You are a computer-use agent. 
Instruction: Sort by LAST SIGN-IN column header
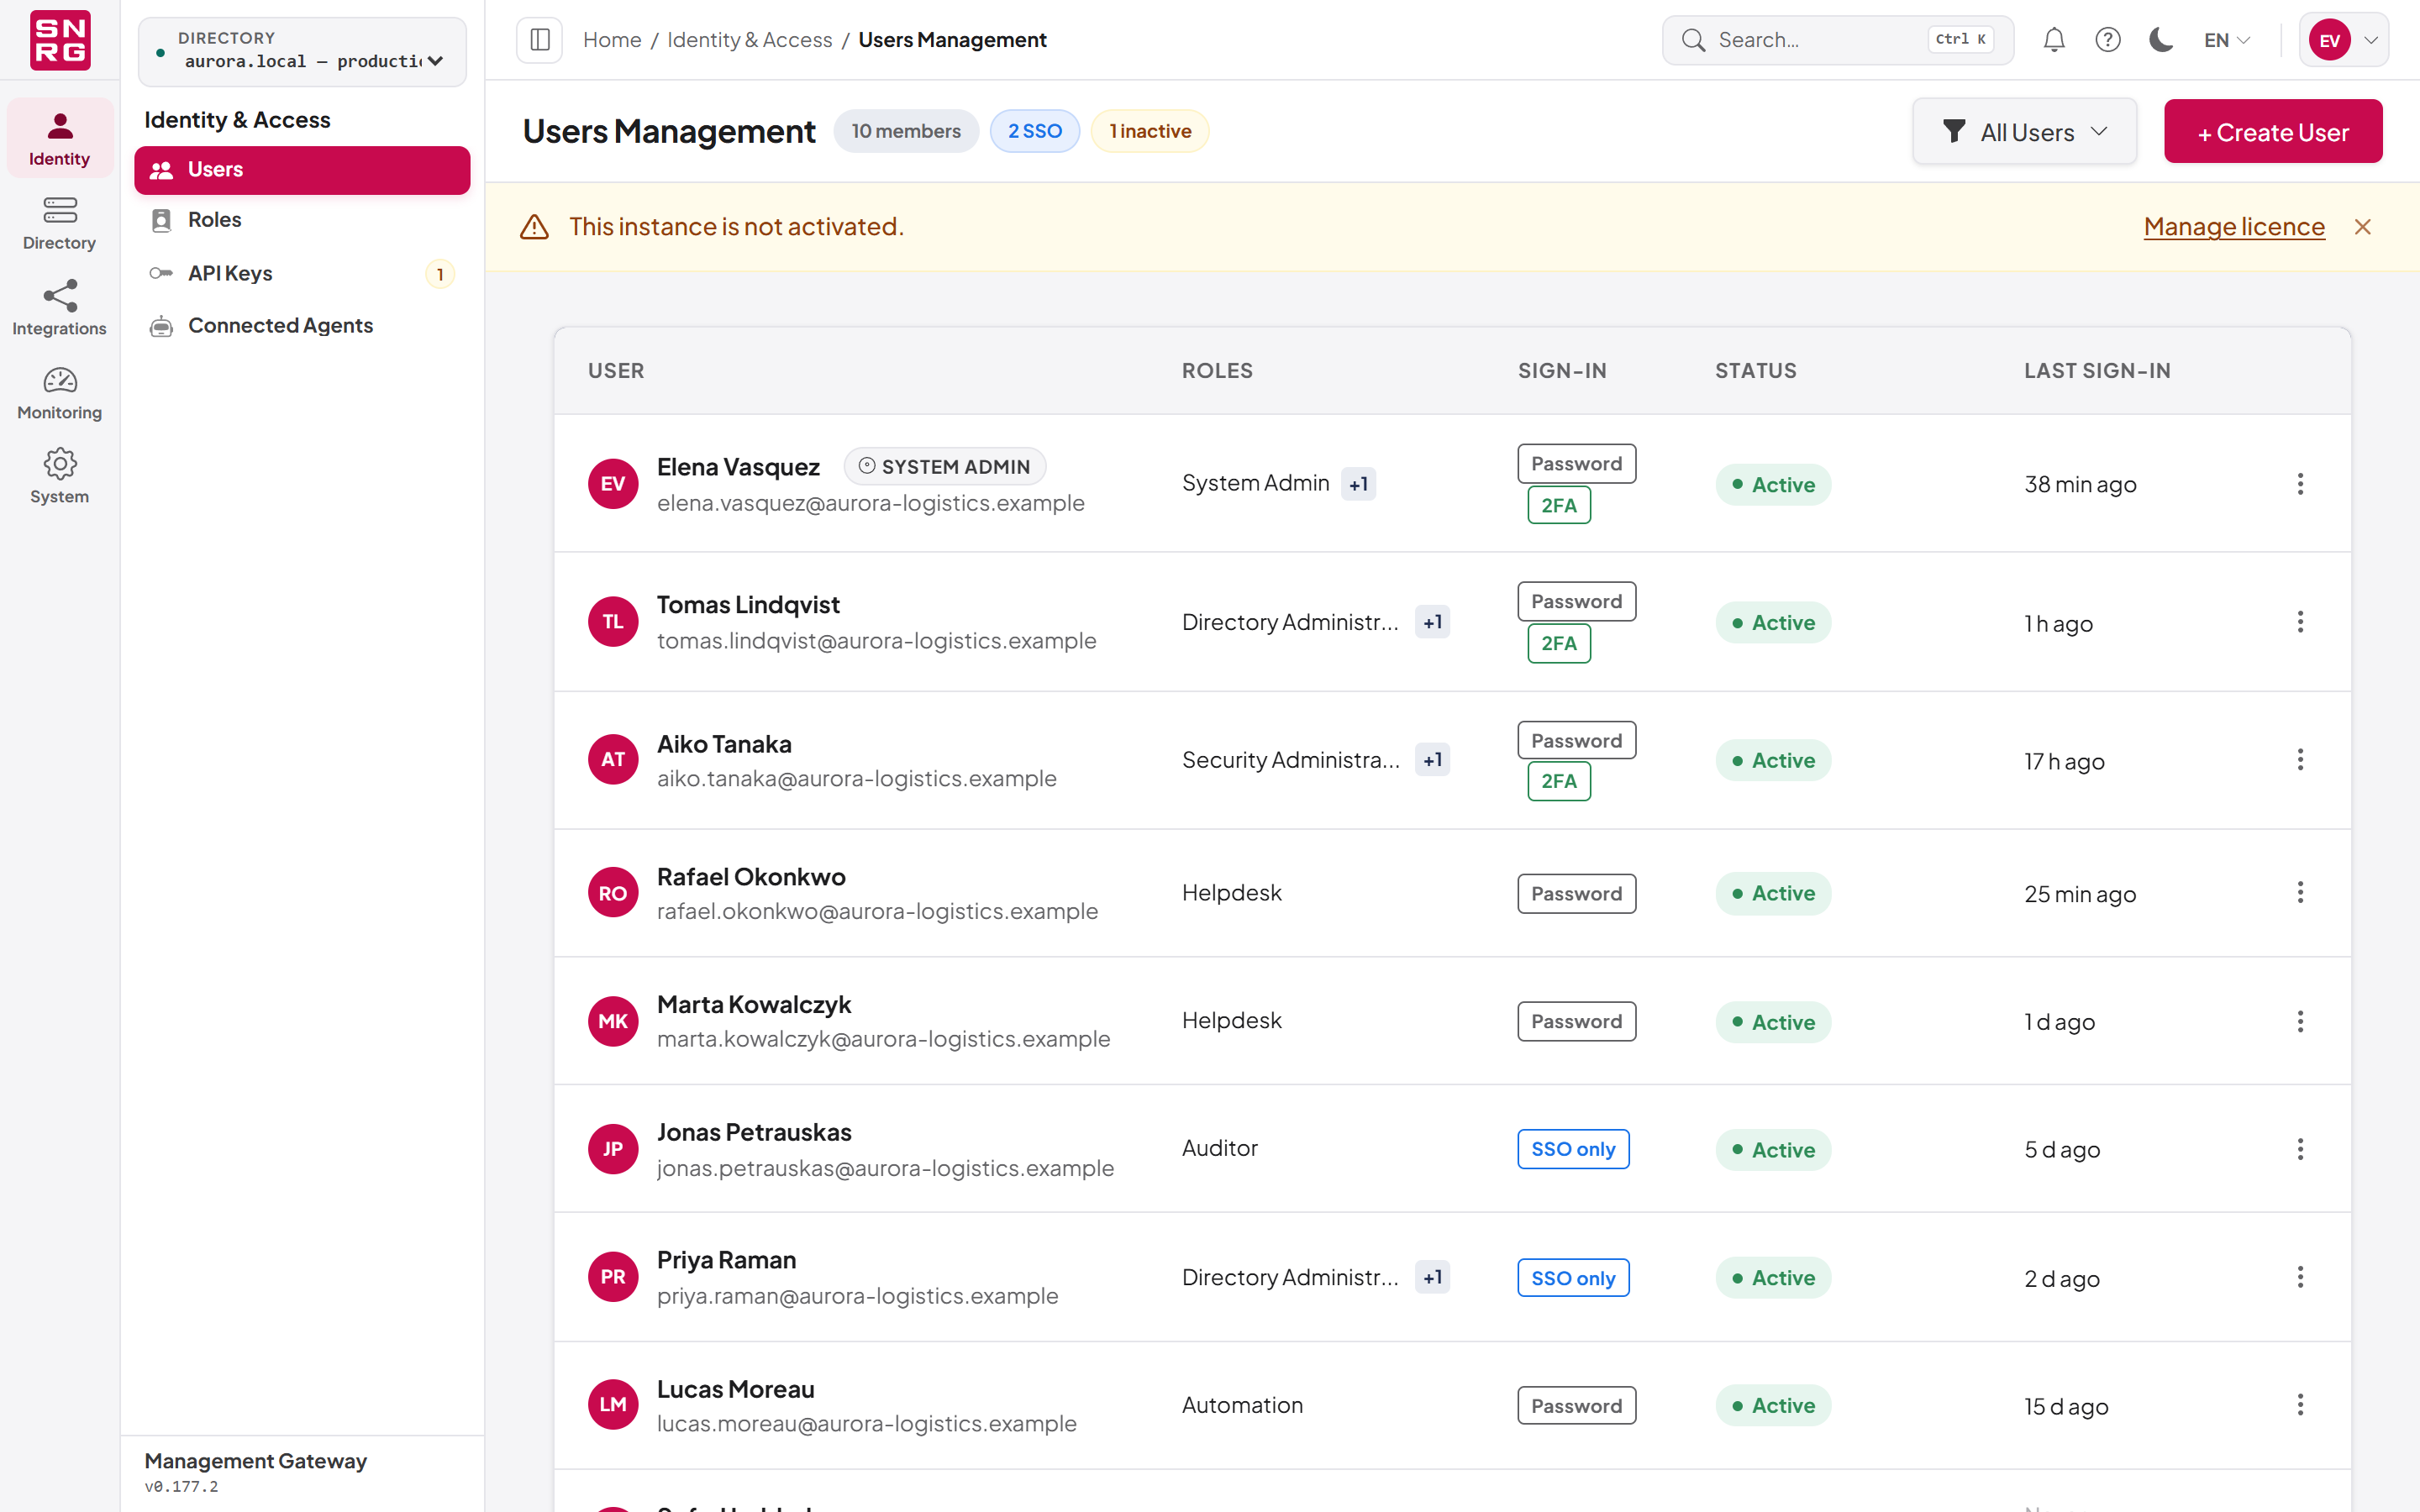tap(2097, 371)
